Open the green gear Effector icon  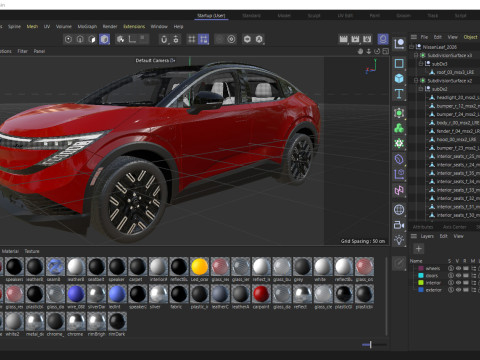point(399,143)
